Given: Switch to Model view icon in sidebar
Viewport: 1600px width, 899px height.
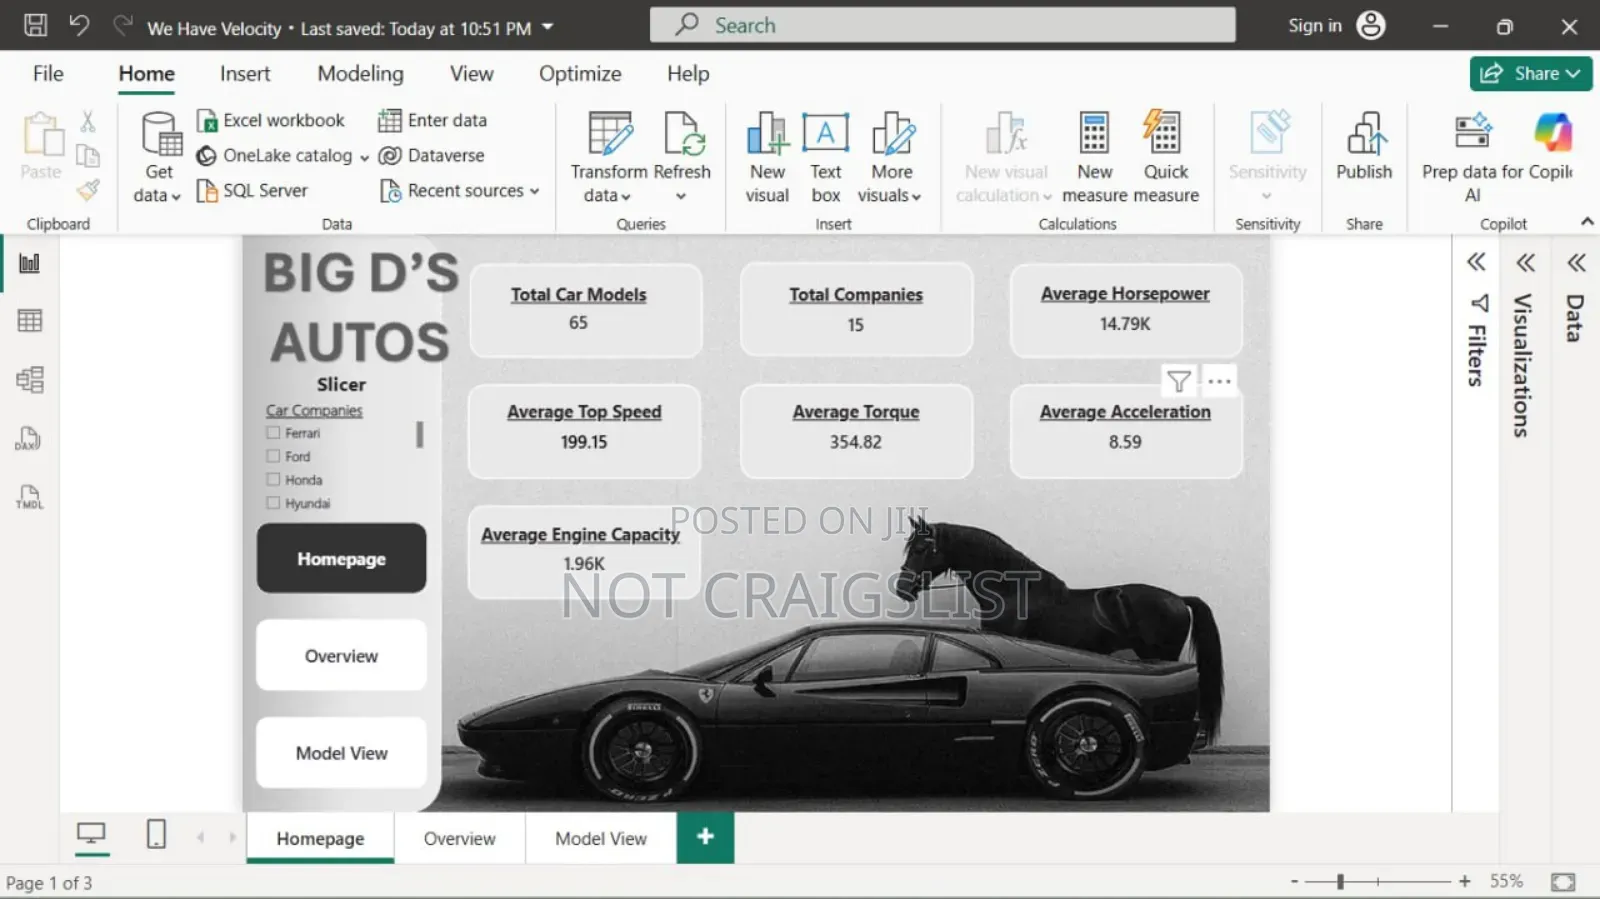Looking at the screenshot, I should 30,380.
